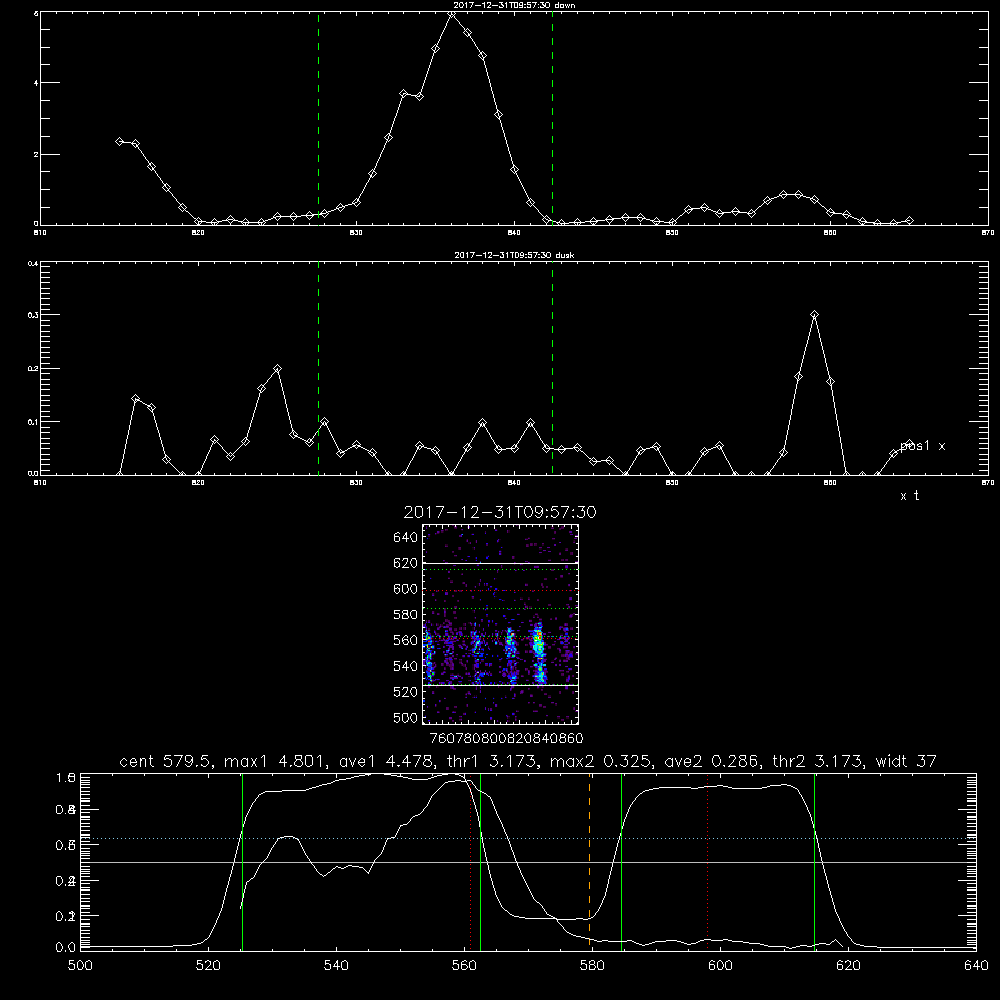Click the y-axis label 0.0 of bottom plot
The height and width of the screenshot is (1000, 1000).
(66, 948)
